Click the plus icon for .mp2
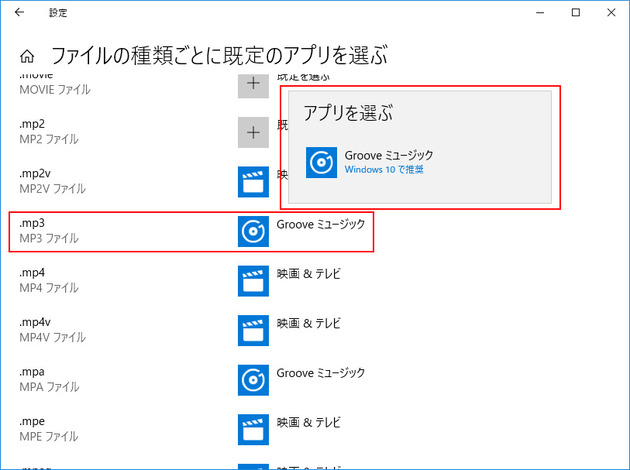 tap(253, 132)
